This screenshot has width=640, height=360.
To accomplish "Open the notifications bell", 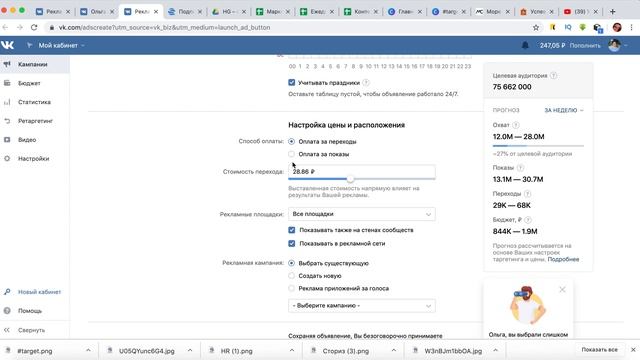I will click(525, 45).
